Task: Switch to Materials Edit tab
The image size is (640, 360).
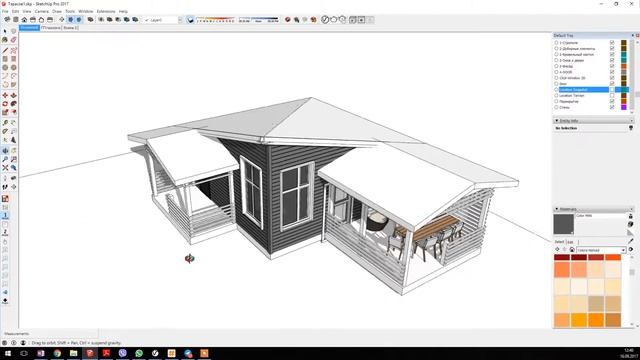Action: (x=570, y=242)
